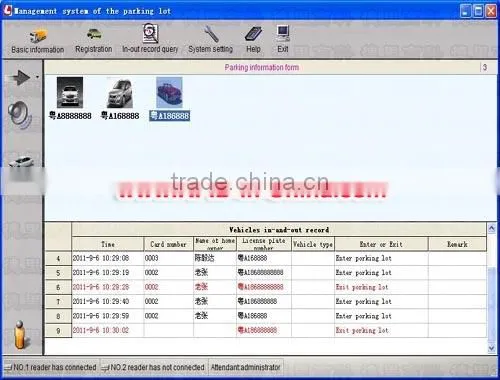Screen dimensions: 500x380
Task: Click Vehicles in-and-out record table title
Action: [279, 230]
